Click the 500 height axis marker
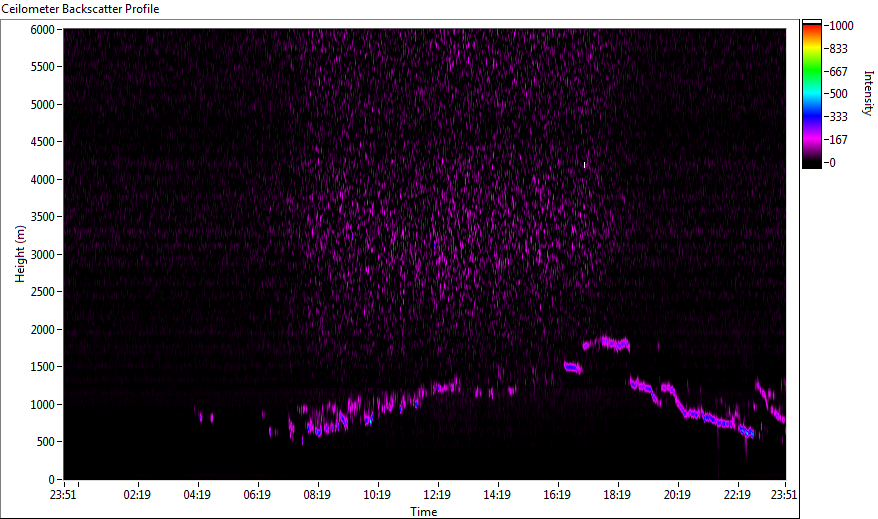878x519 pixels. [x=45, y=442]
